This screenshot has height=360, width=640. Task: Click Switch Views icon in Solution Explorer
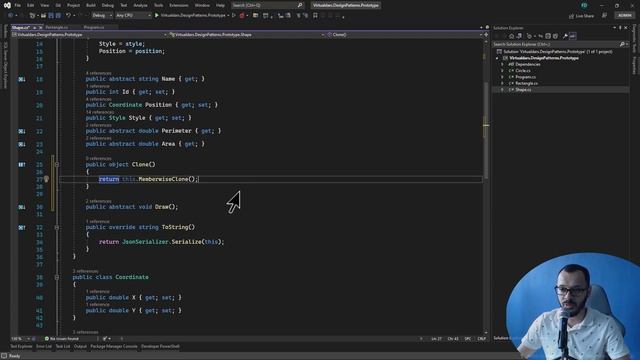click(x=519, y=36)
